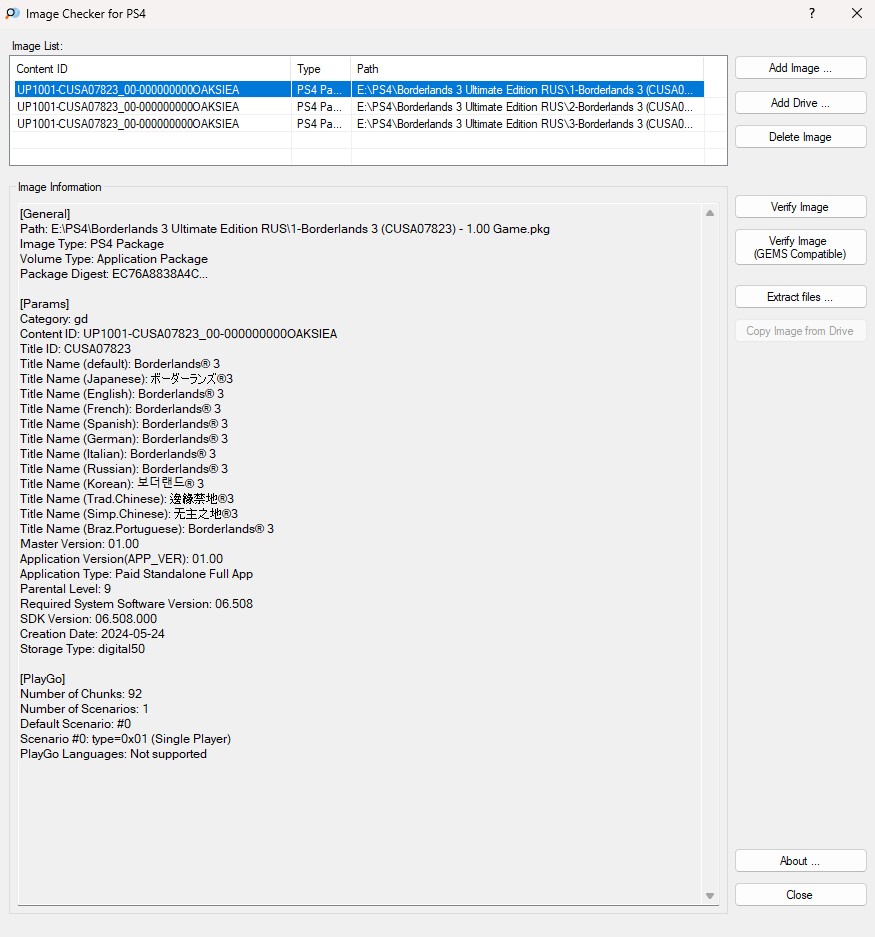Click the Path column header

(x=527, y=69)
